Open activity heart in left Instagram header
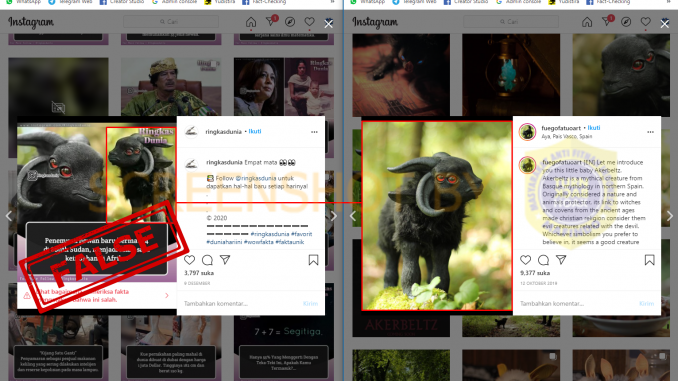 point(309,22)
